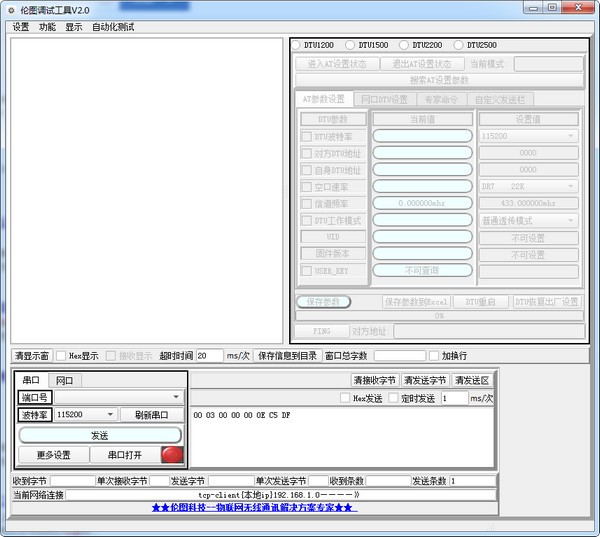Click the 串口打开 button
Viewport: 600px width, 537px height.
point(125,455)
